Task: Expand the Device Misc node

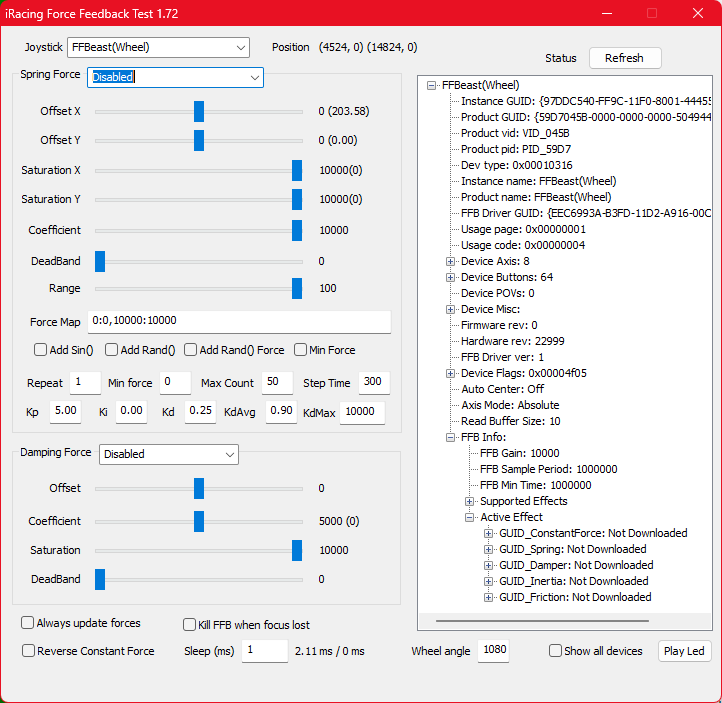Action: point(450,309)
